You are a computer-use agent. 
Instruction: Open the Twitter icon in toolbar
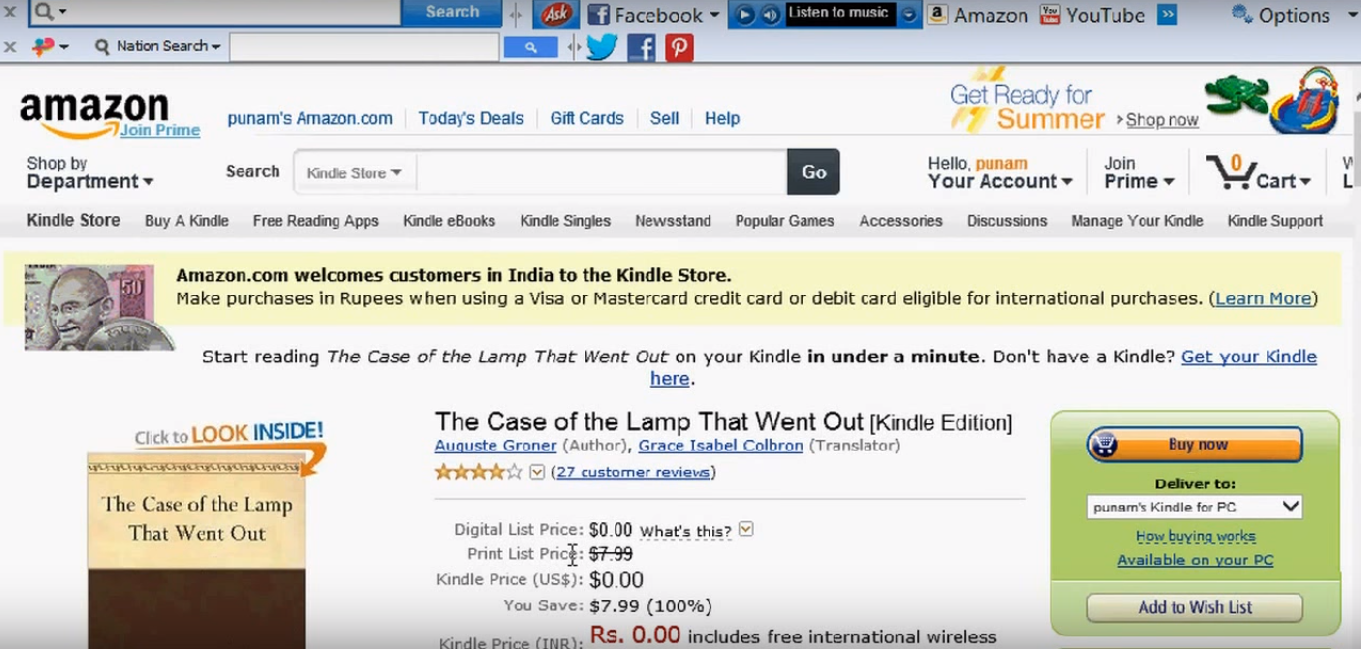click(601, 47)
